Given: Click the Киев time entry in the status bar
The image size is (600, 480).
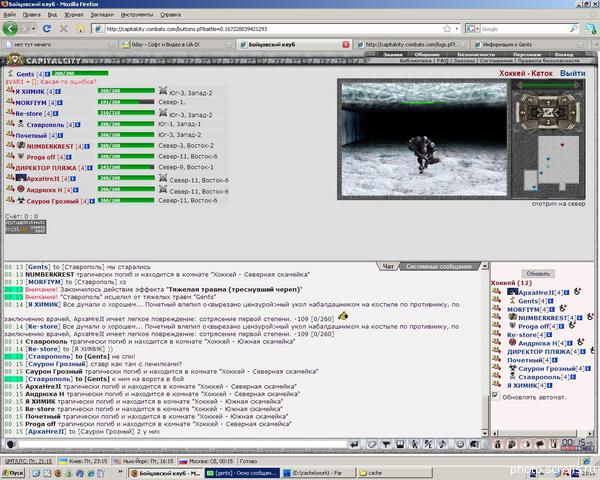Looking at the screenshot, I should [x=83, y=461].
